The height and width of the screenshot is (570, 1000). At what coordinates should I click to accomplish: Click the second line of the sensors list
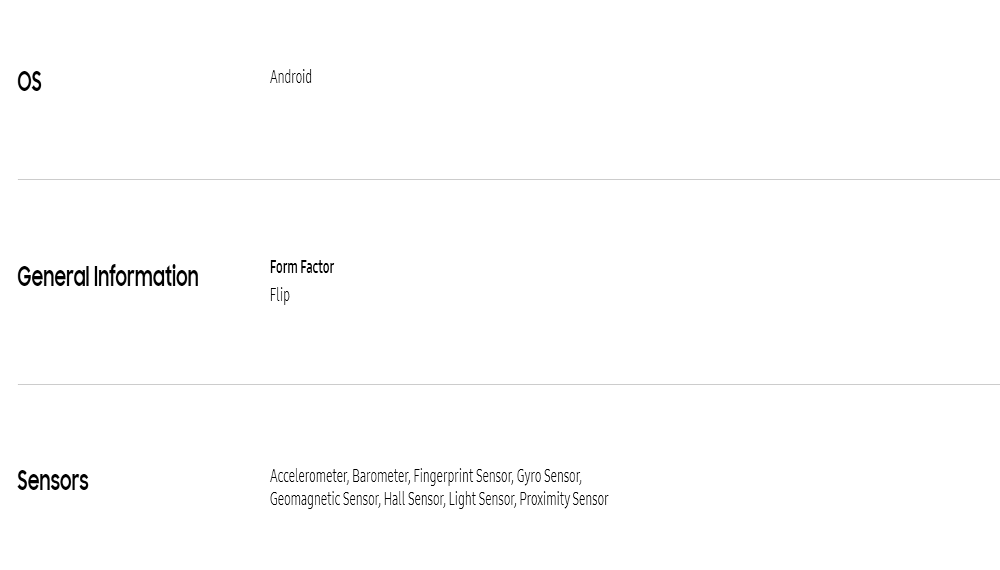coord(439,499)
